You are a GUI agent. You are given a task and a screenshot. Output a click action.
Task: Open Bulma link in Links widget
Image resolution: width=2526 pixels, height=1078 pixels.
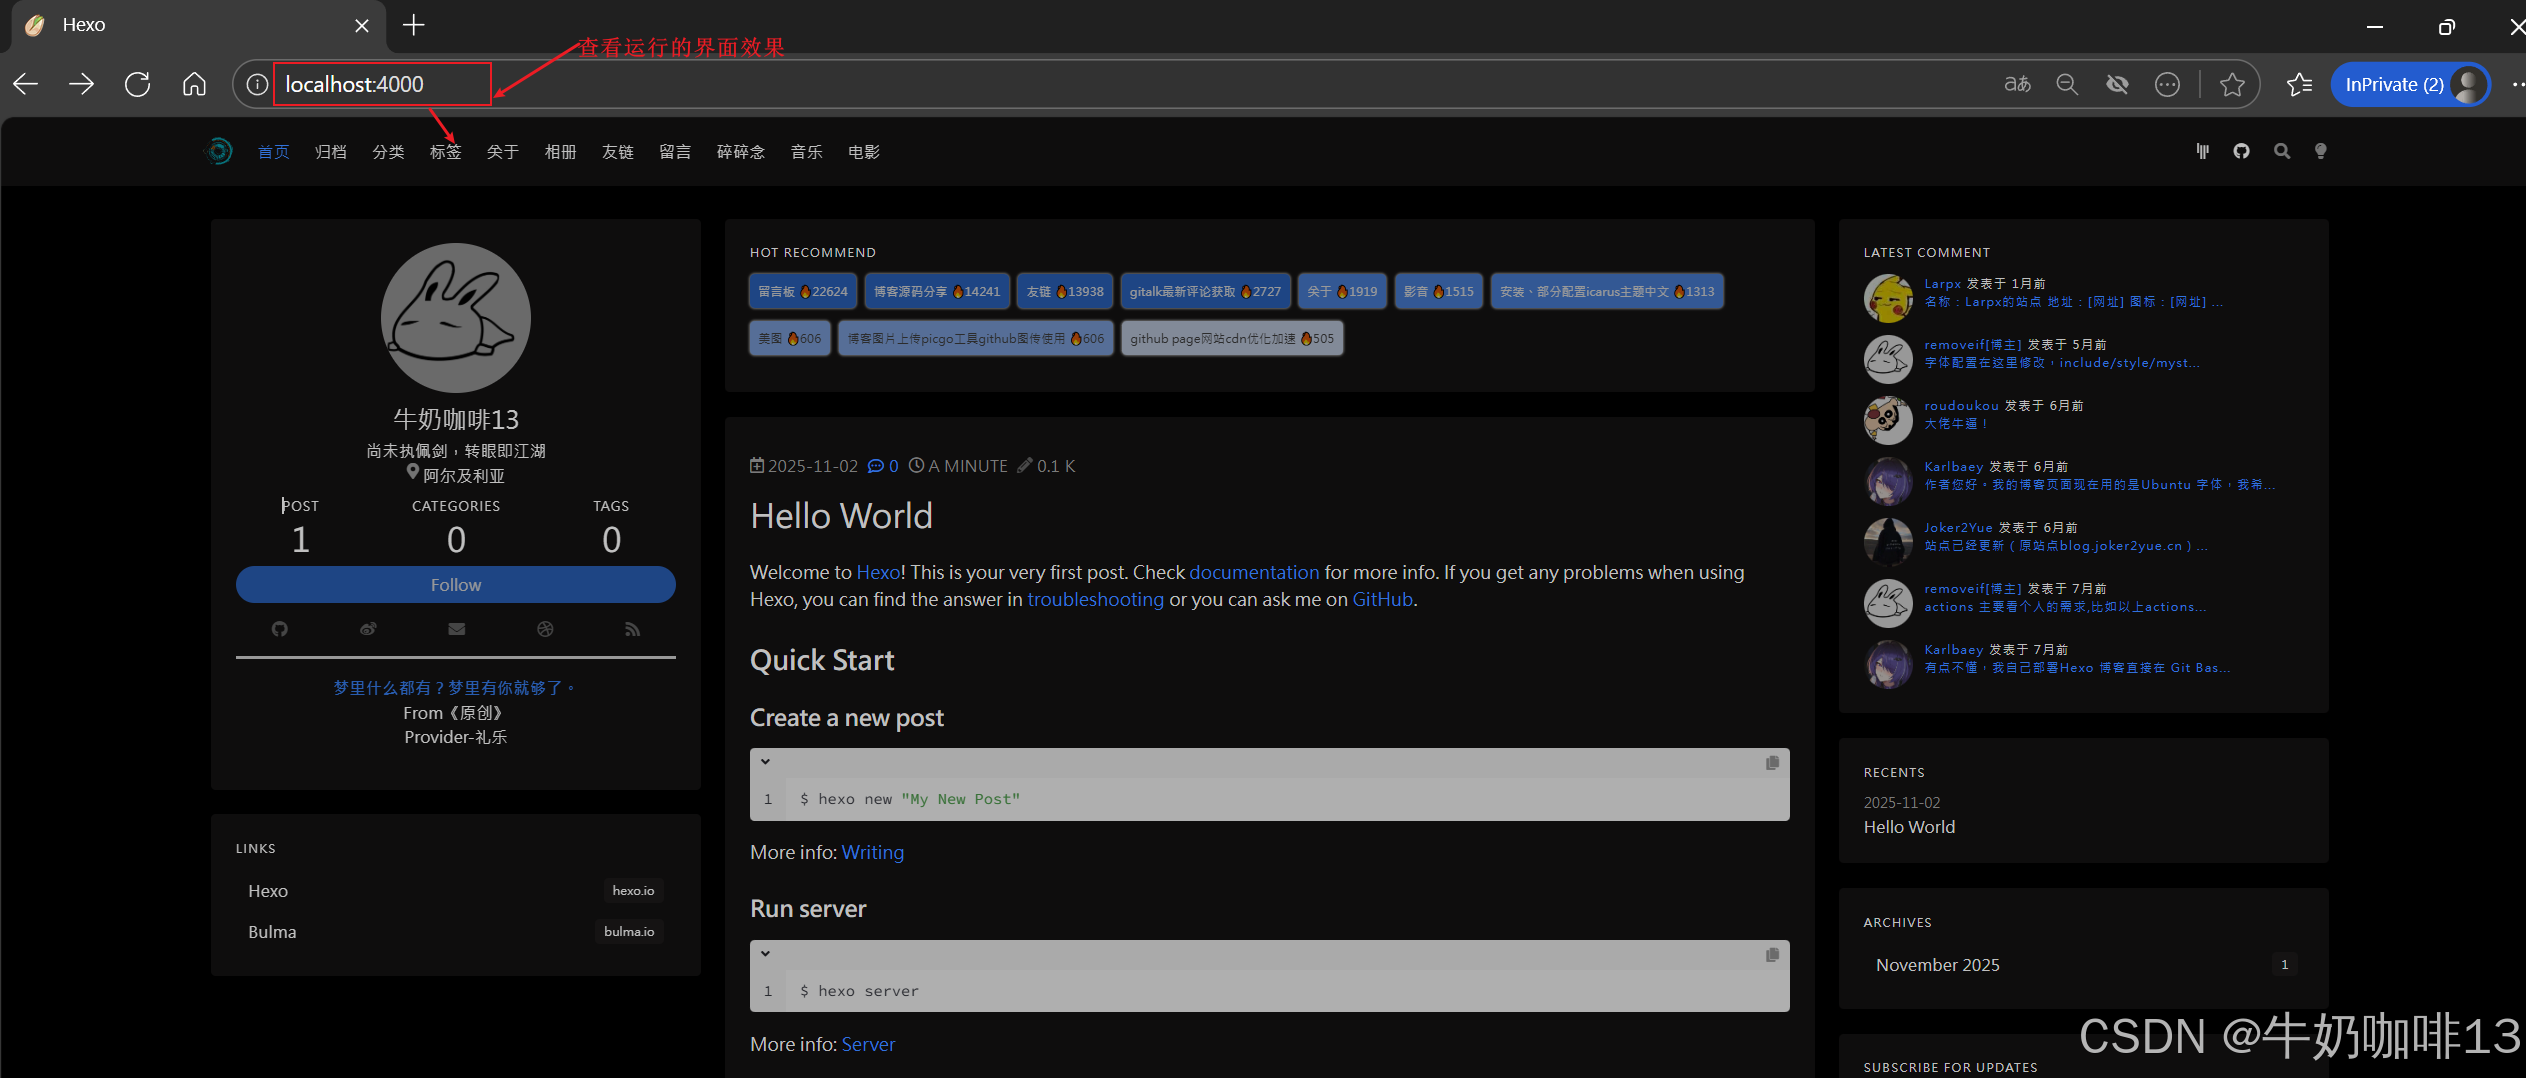click(455, 932)
